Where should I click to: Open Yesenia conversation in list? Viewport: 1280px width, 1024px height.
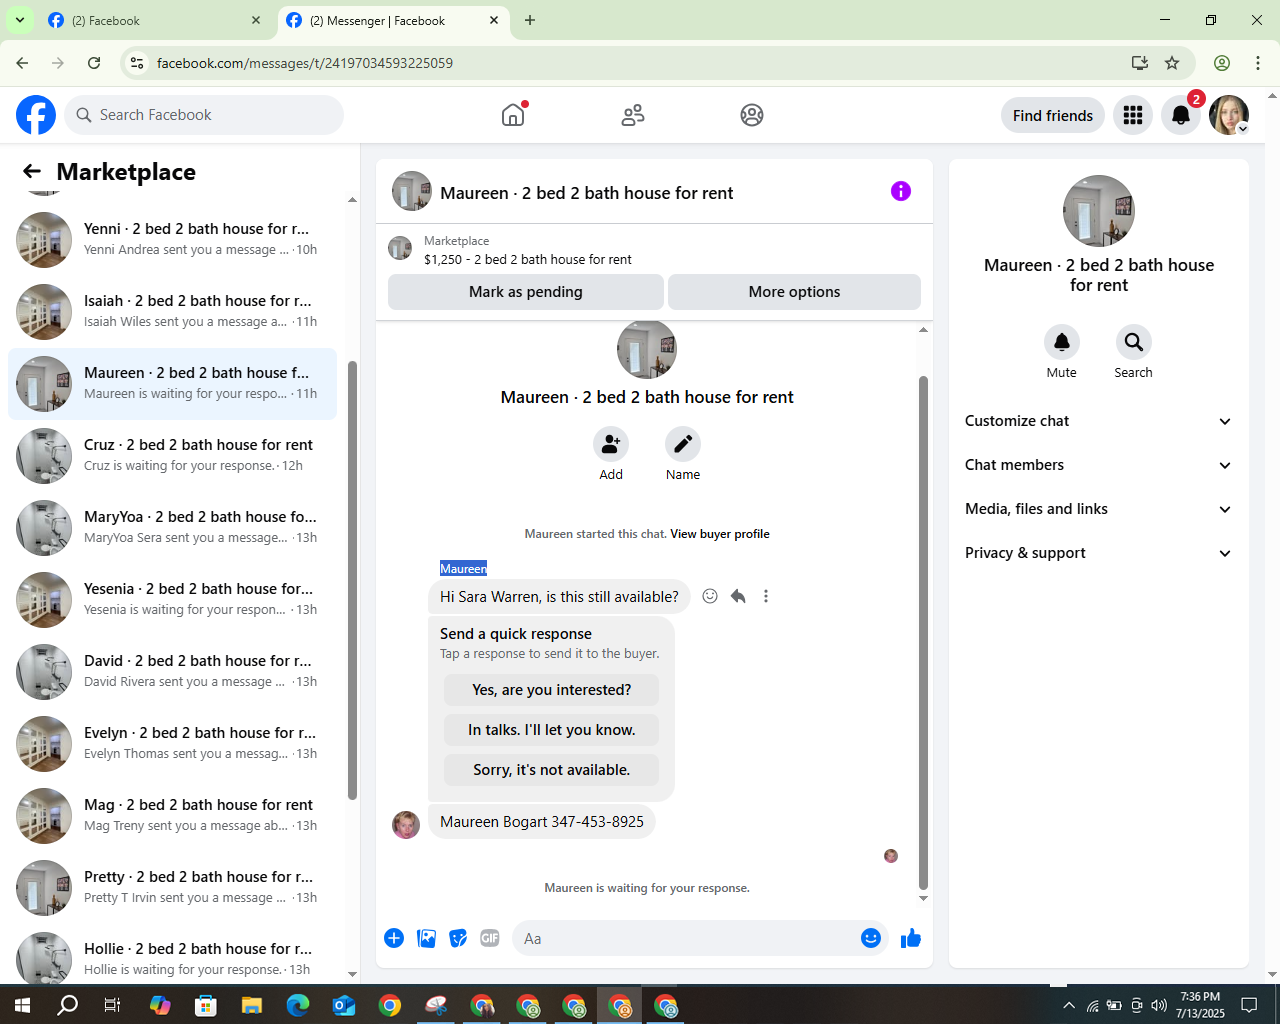coord(172,600)
